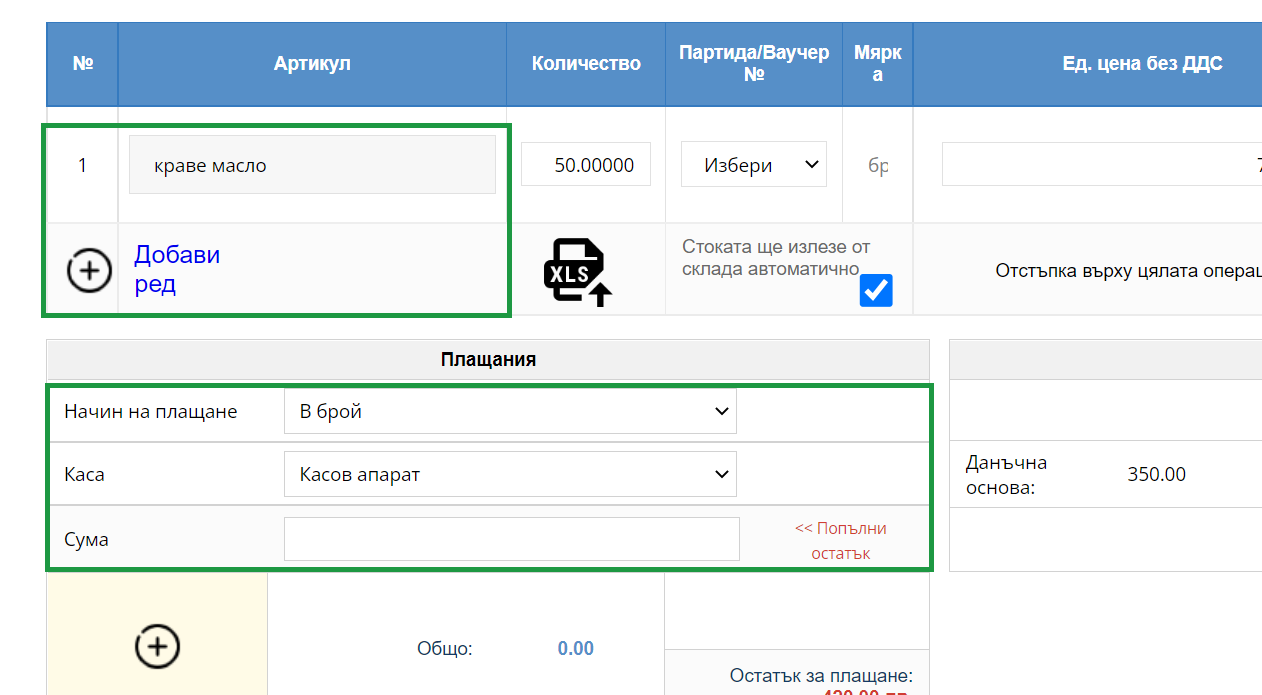Click the Партида/Ваучер № column header
This screenshot has width=1262, height=695.
point(754,63)
